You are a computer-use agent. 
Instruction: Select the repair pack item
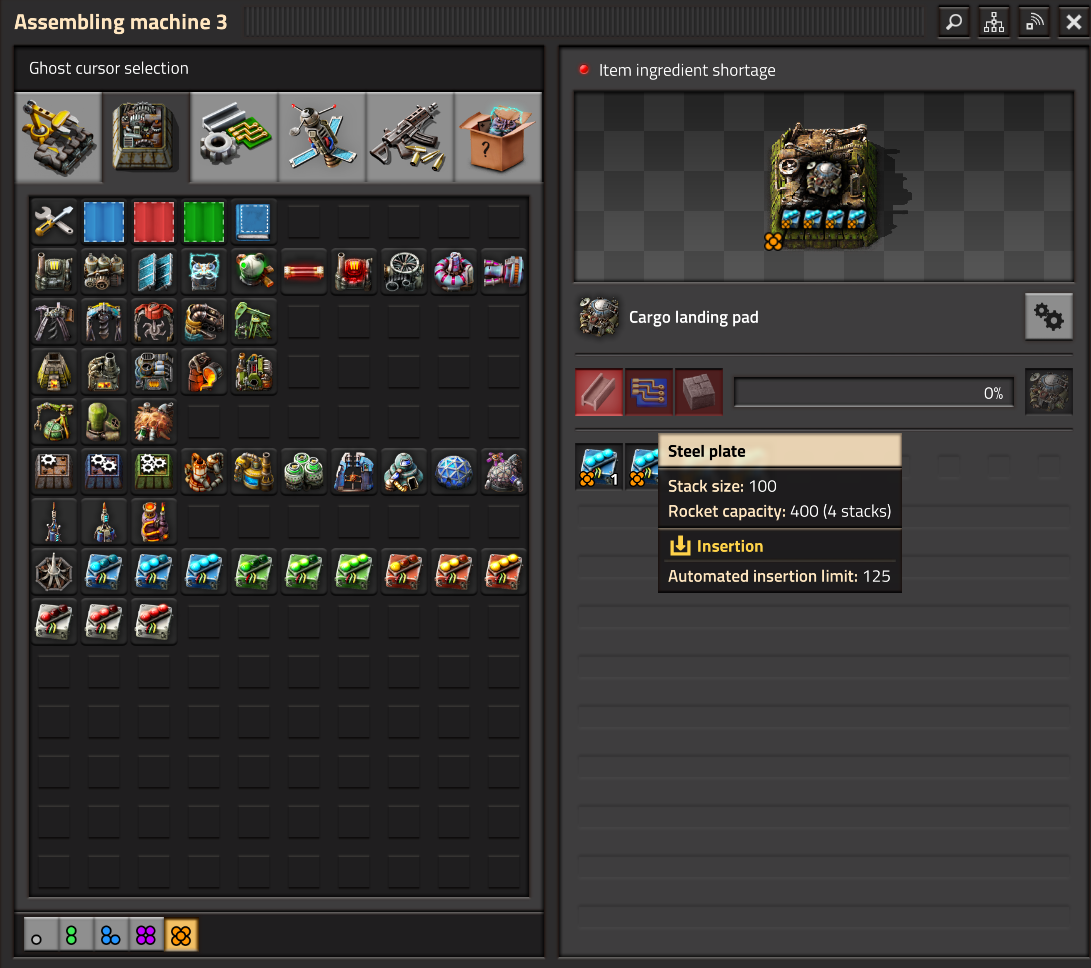click(54, 221)
